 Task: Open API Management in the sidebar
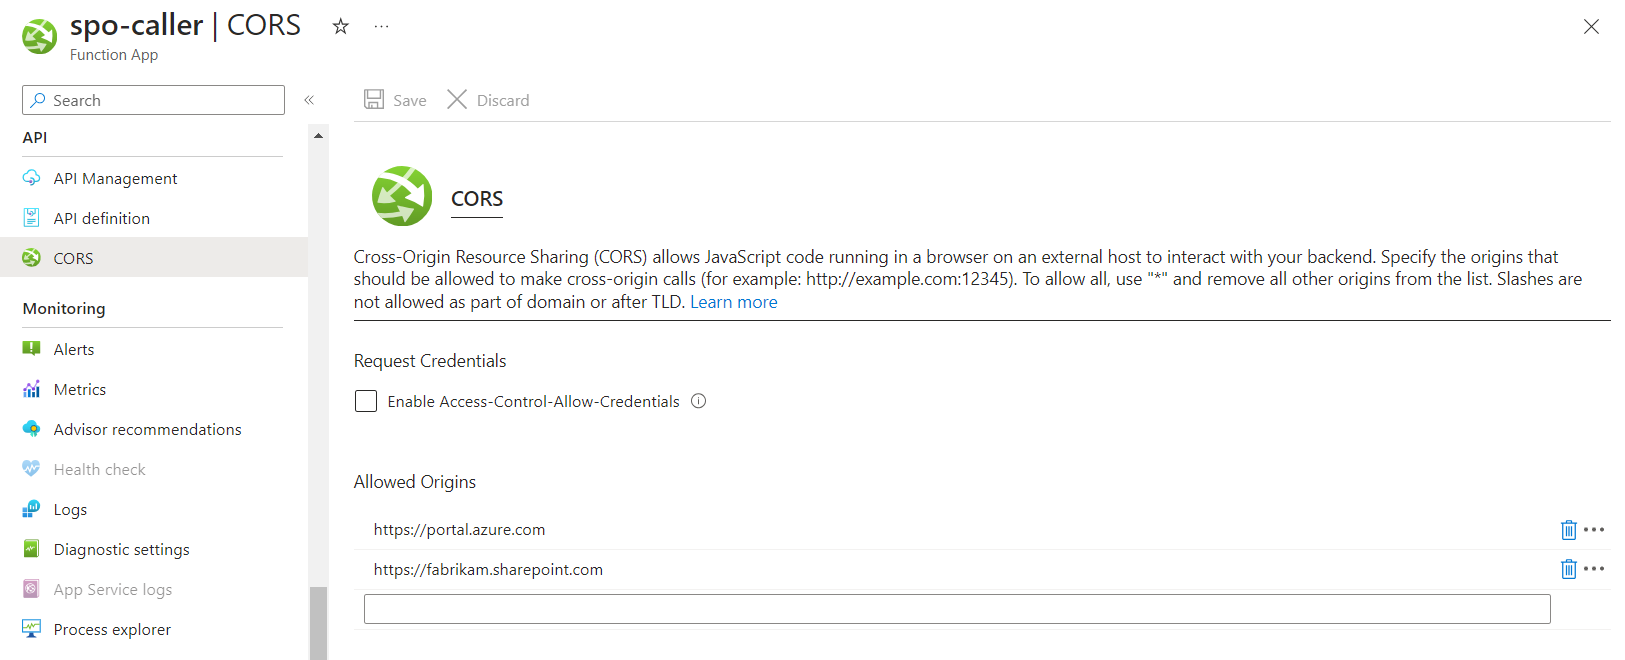tap(115, 178)
